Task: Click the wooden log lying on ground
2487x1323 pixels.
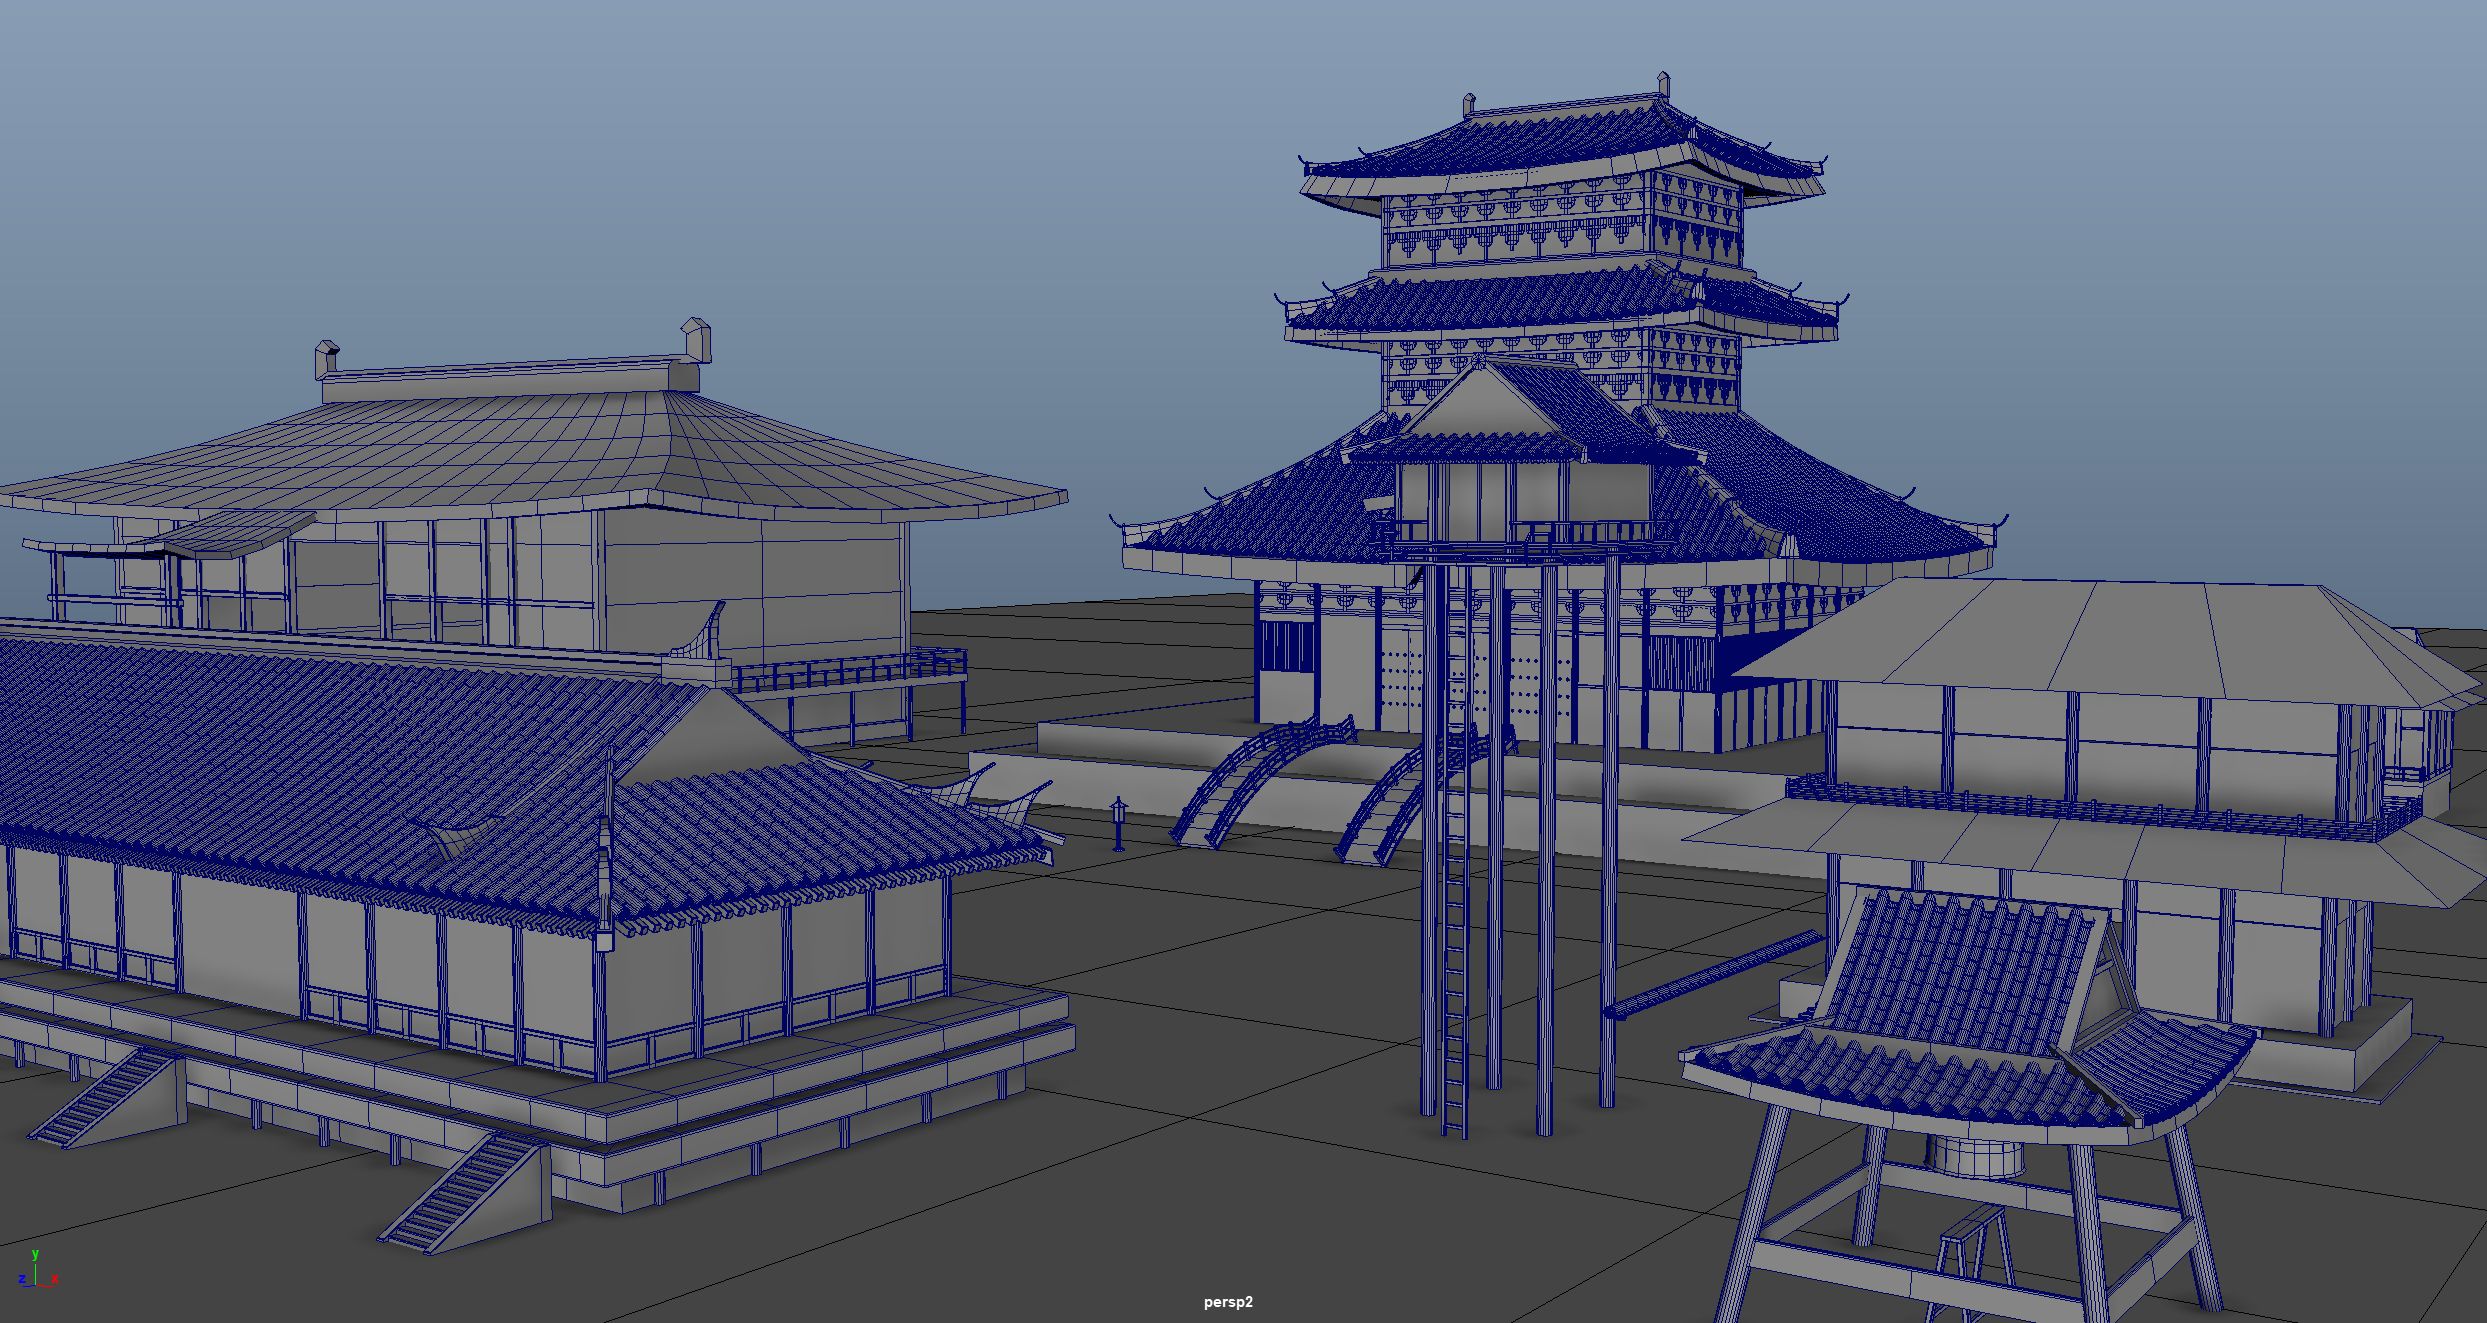Action: pyautogui.click(x=1715, y=973)
